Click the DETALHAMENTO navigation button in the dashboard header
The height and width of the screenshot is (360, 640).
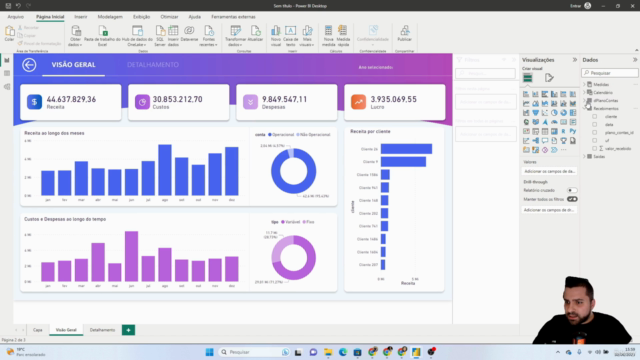(153, 65)
